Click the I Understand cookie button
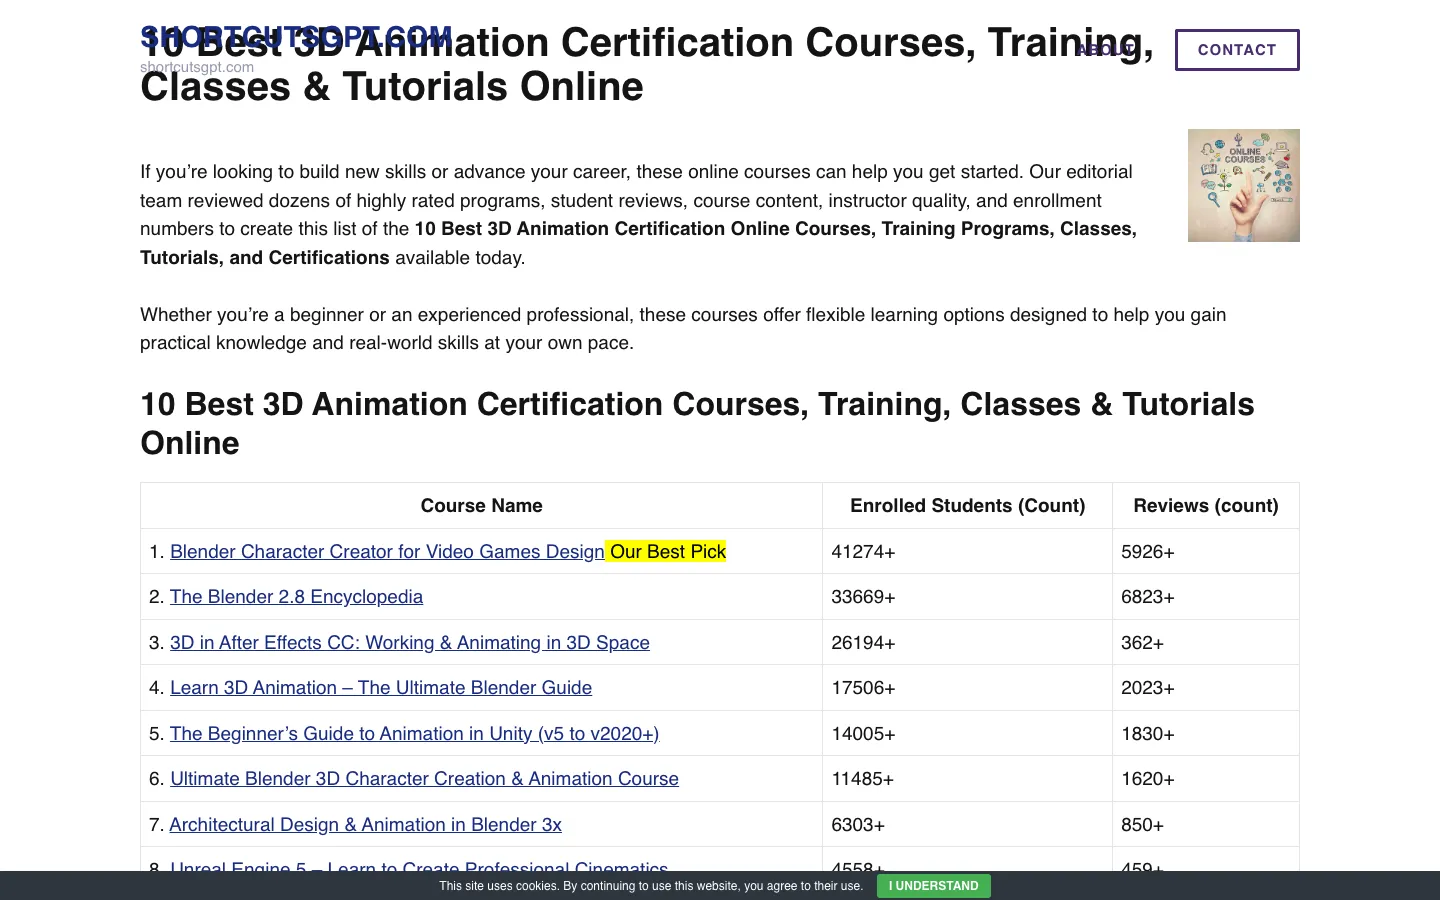 934,886
